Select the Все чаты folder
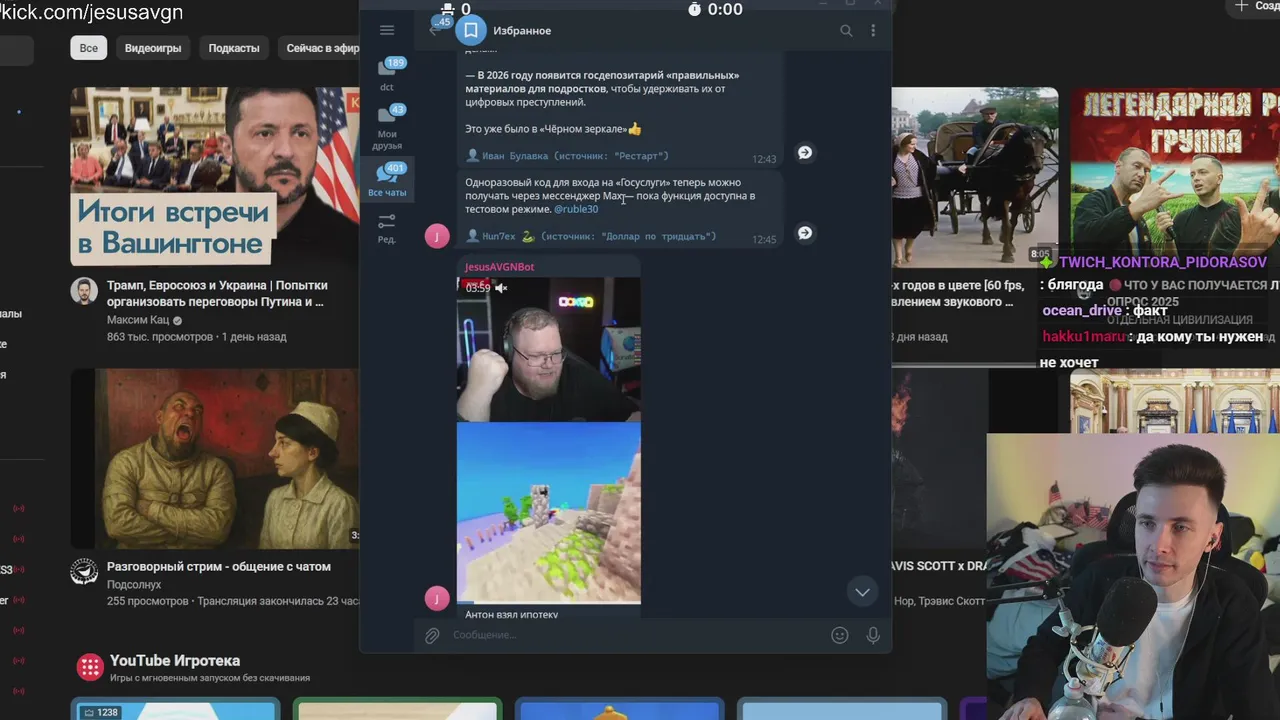Viewport: 1280px width, 720px height. (387, 180)
